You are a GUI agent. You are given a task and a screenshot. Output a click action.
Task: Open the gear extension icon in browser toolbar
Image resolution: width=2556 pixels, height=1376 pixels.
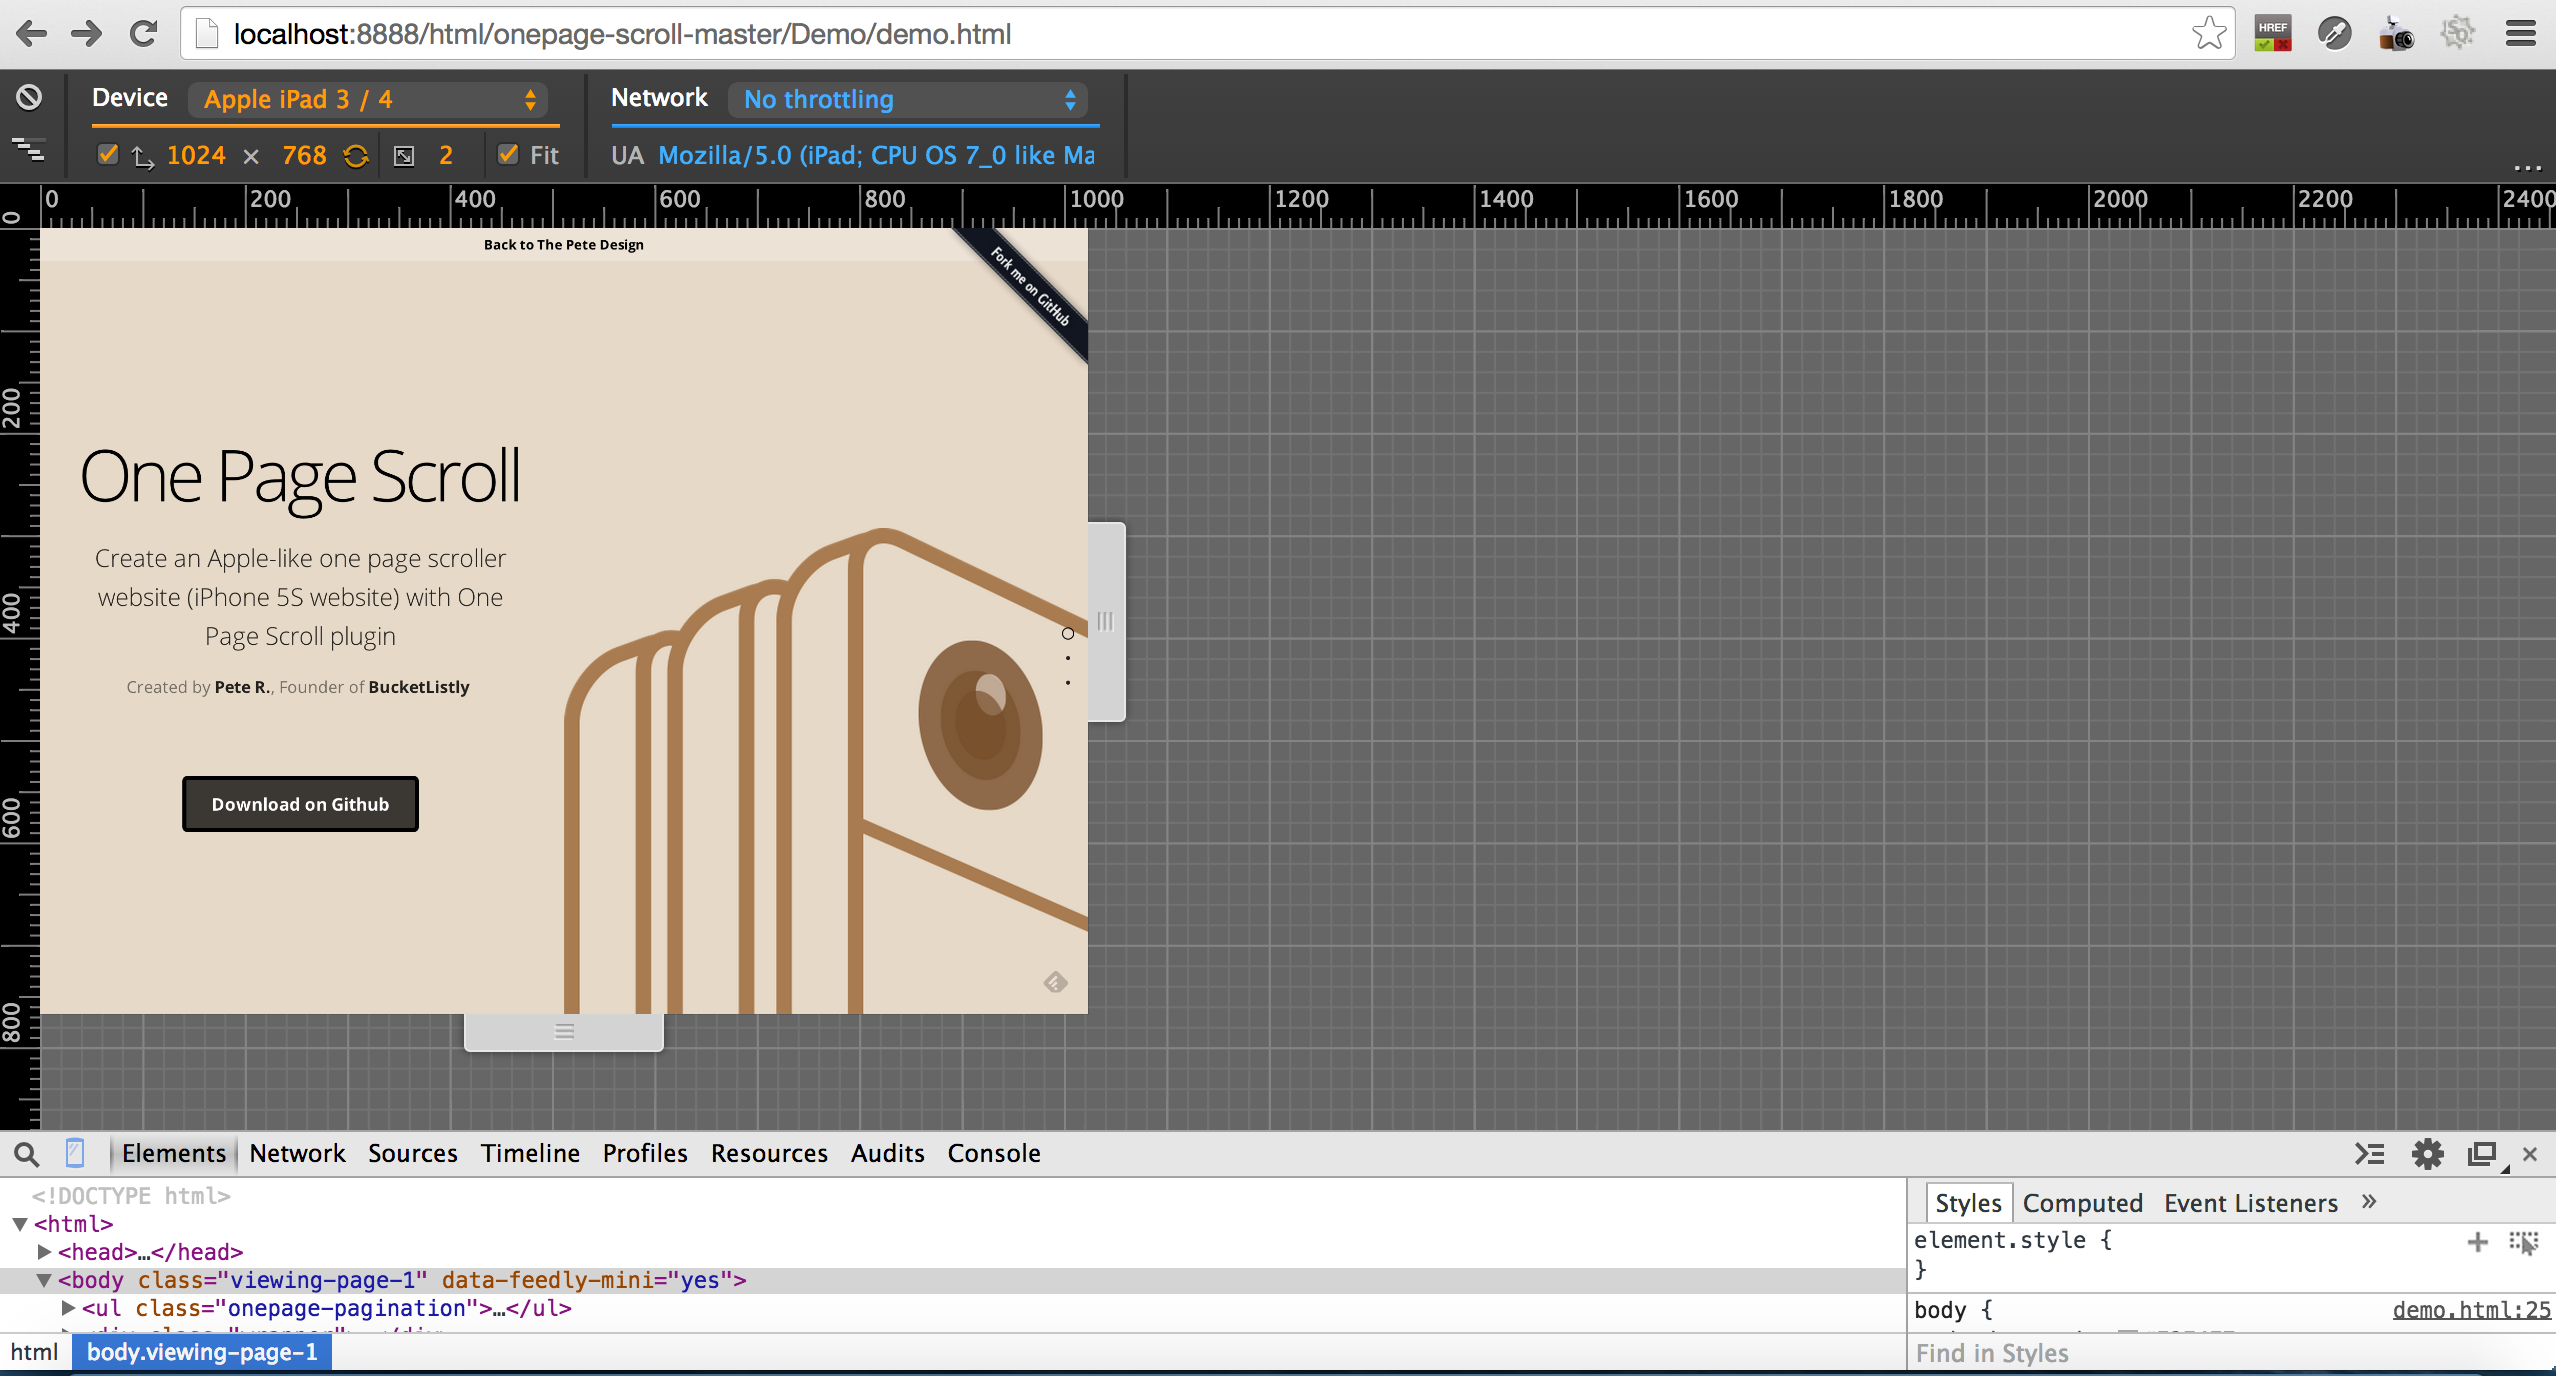tap(2458, 33)
